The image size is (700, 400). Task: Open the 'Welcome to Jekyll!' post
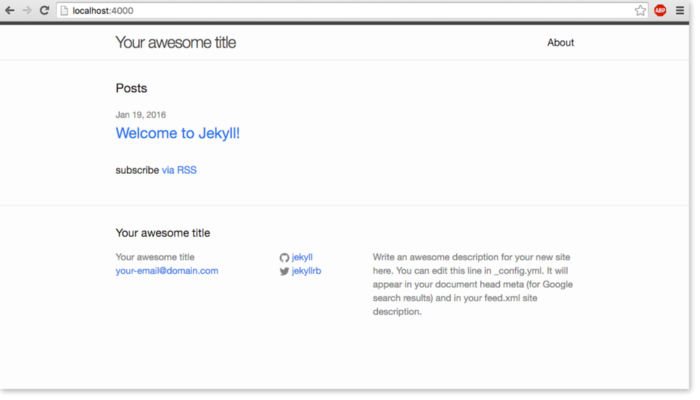[178, 133]
